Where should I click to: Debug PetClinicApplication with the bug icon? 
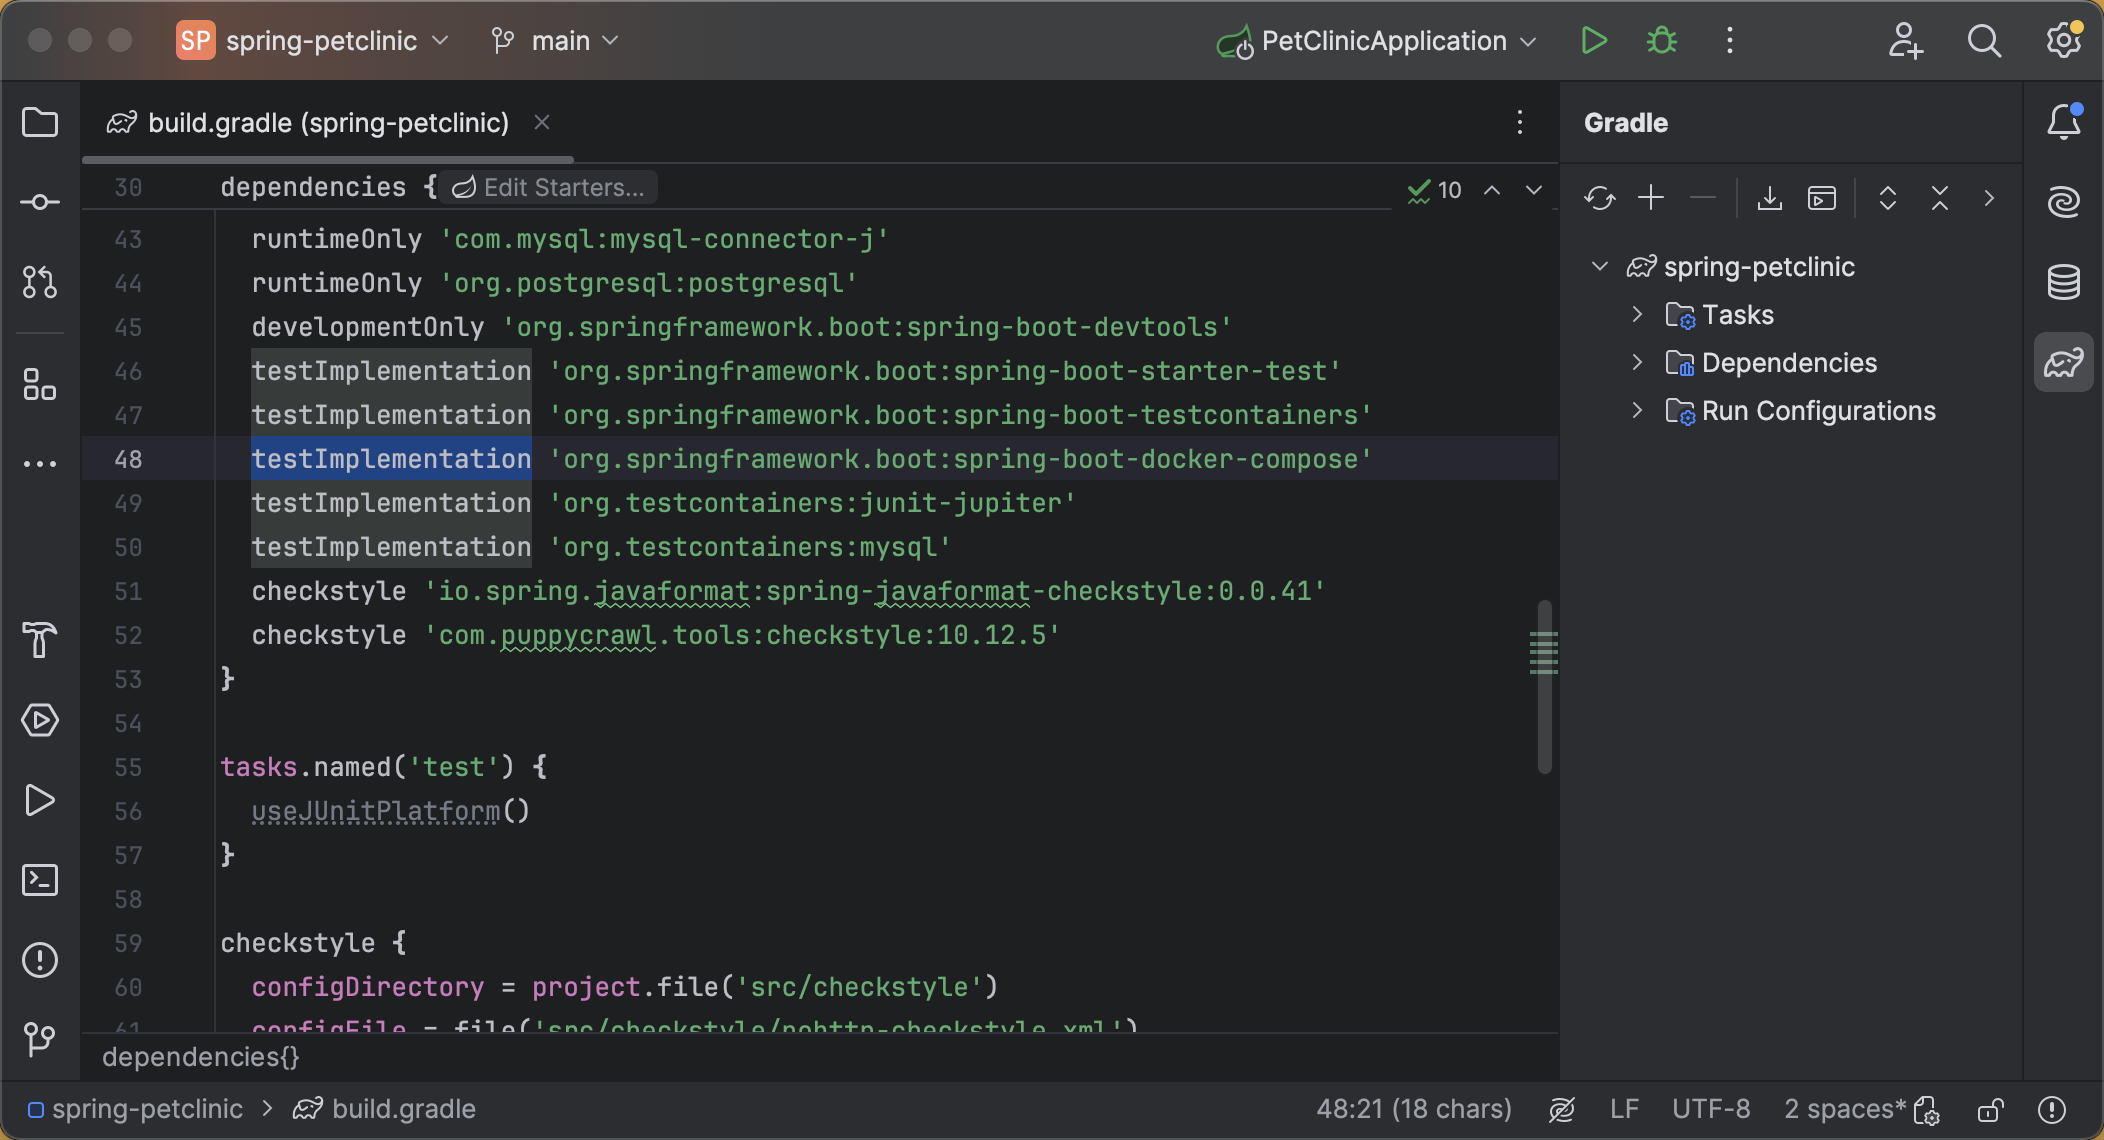1660,40
